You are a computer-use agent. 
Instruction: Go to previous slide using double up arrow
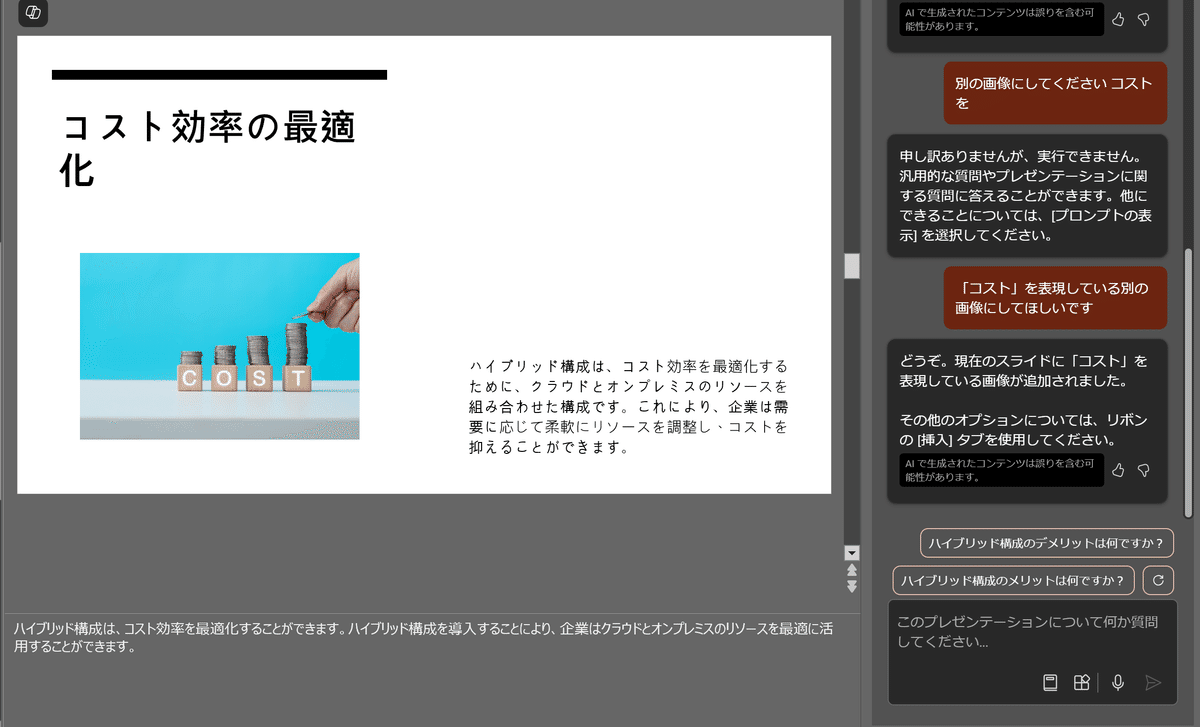coord(852,570)
